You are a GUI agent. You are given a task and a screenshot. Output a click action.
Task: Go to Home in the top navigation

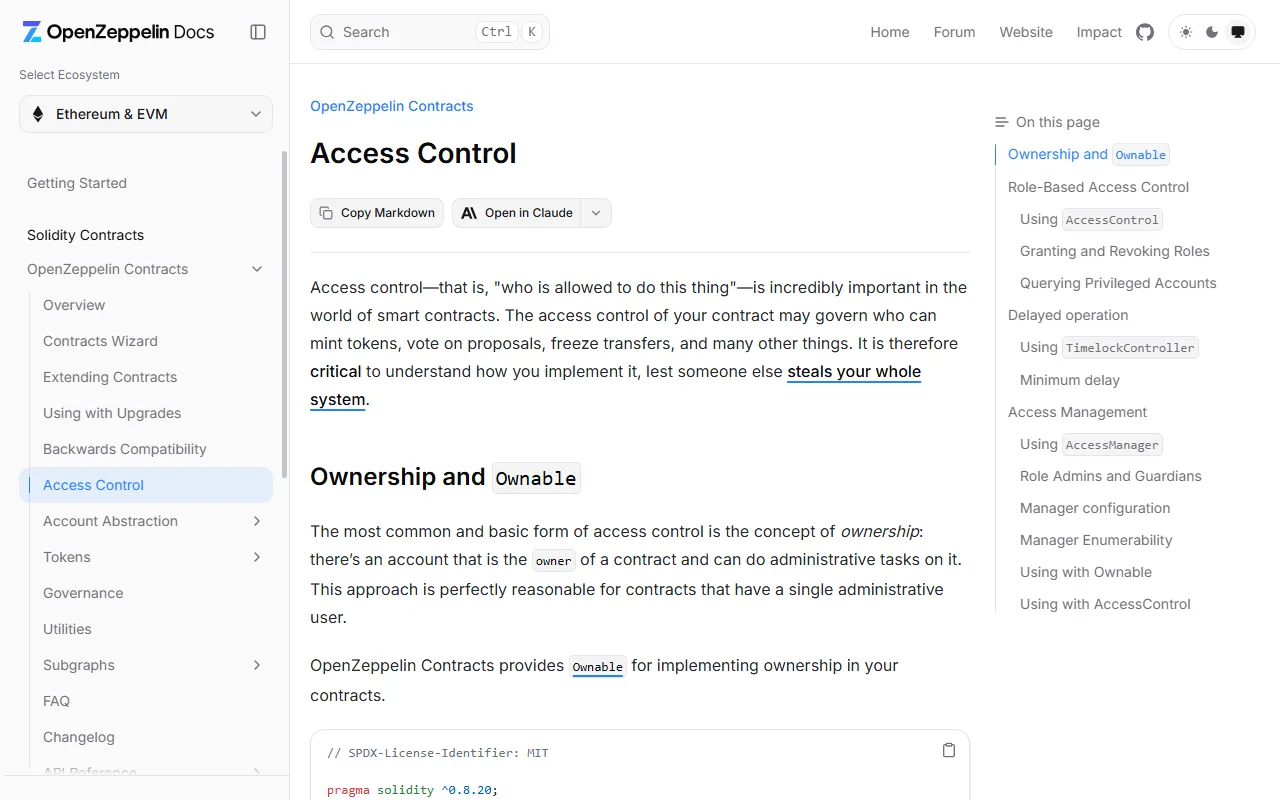pos(890,32)
